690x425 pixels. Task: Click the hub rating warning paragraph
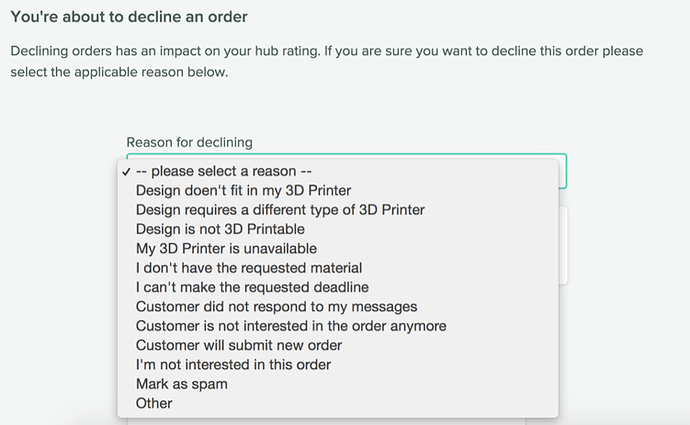tap(326, 59)
